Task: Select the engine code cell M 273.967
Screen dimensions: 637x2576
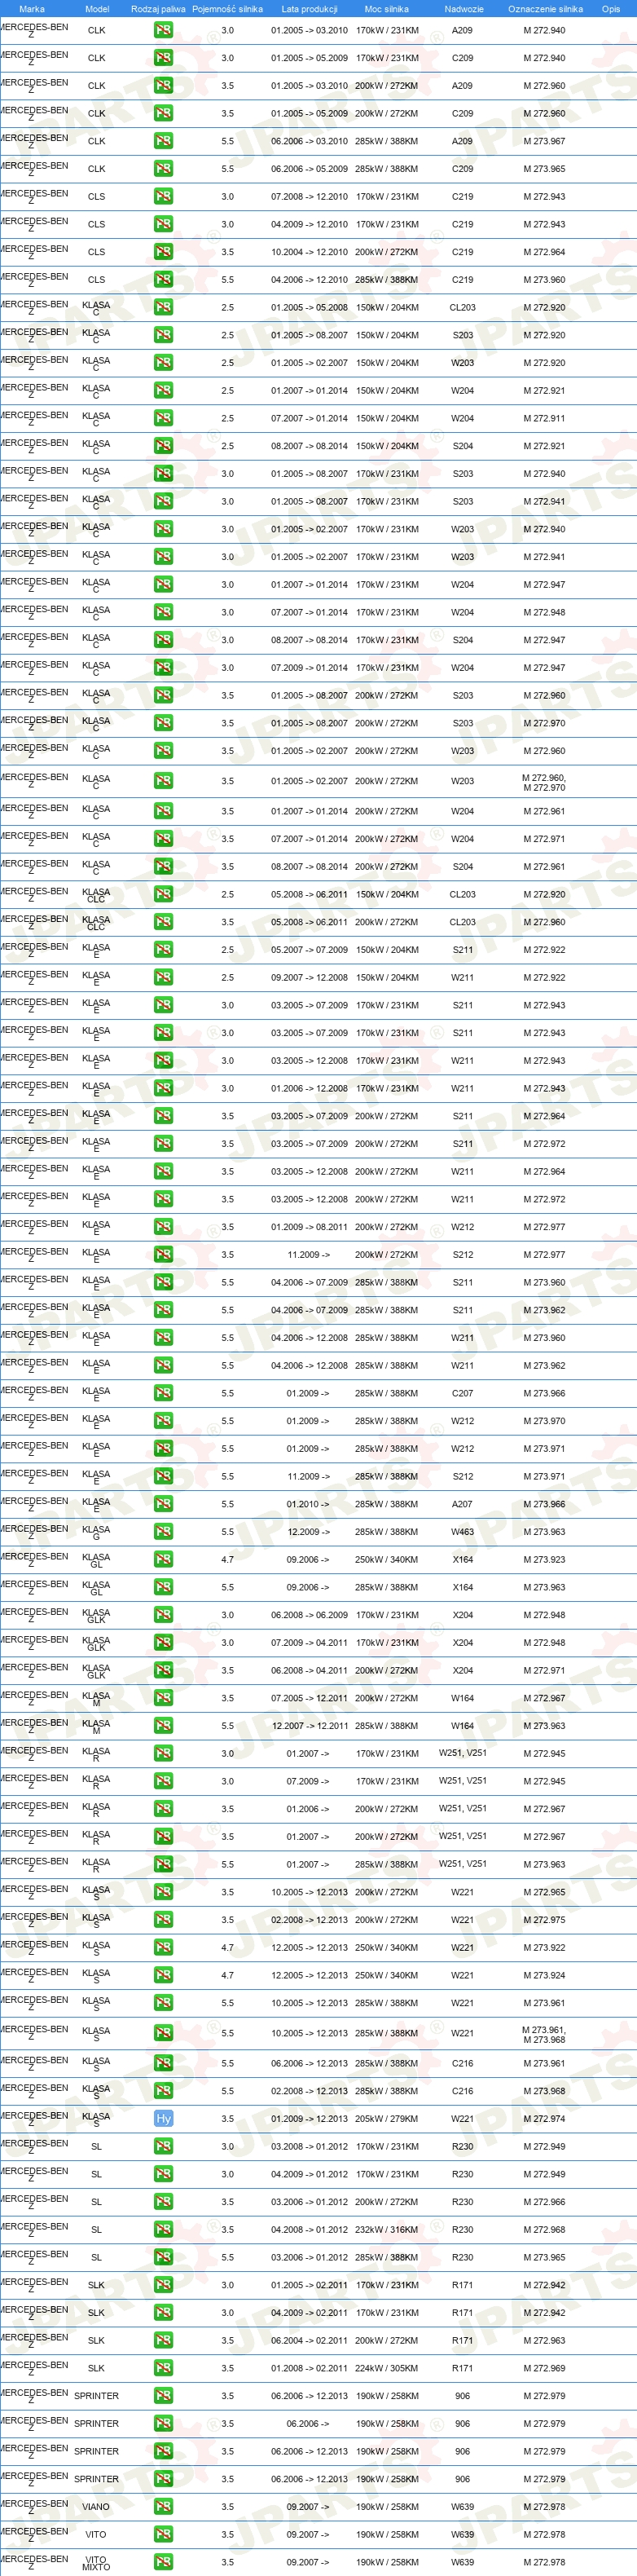Action: click(544, 141)
